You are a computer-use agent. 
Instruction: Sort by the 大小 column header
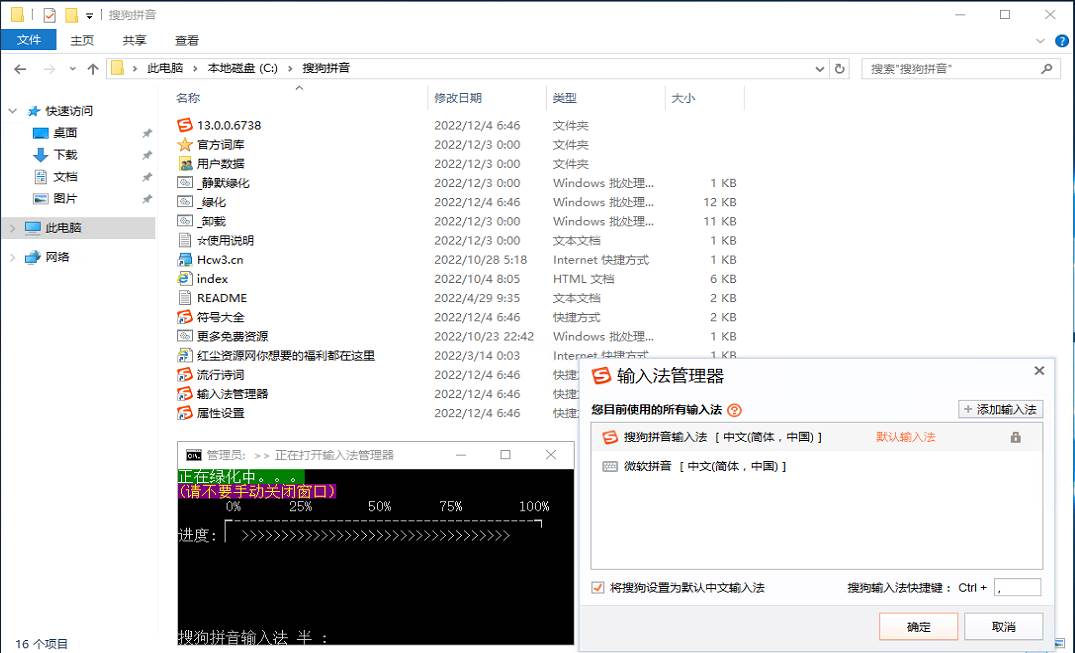pyautogui.click(x=704, y=98)
